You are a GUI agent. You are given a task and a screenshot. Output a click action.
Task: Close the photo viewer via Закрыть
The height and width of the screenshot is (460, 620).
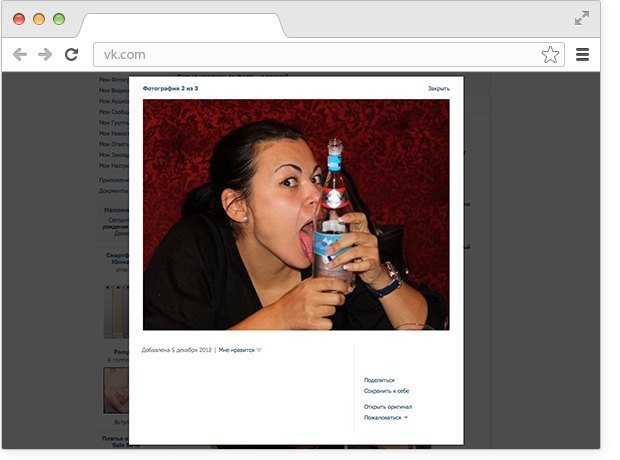click(x=439, y=89)
